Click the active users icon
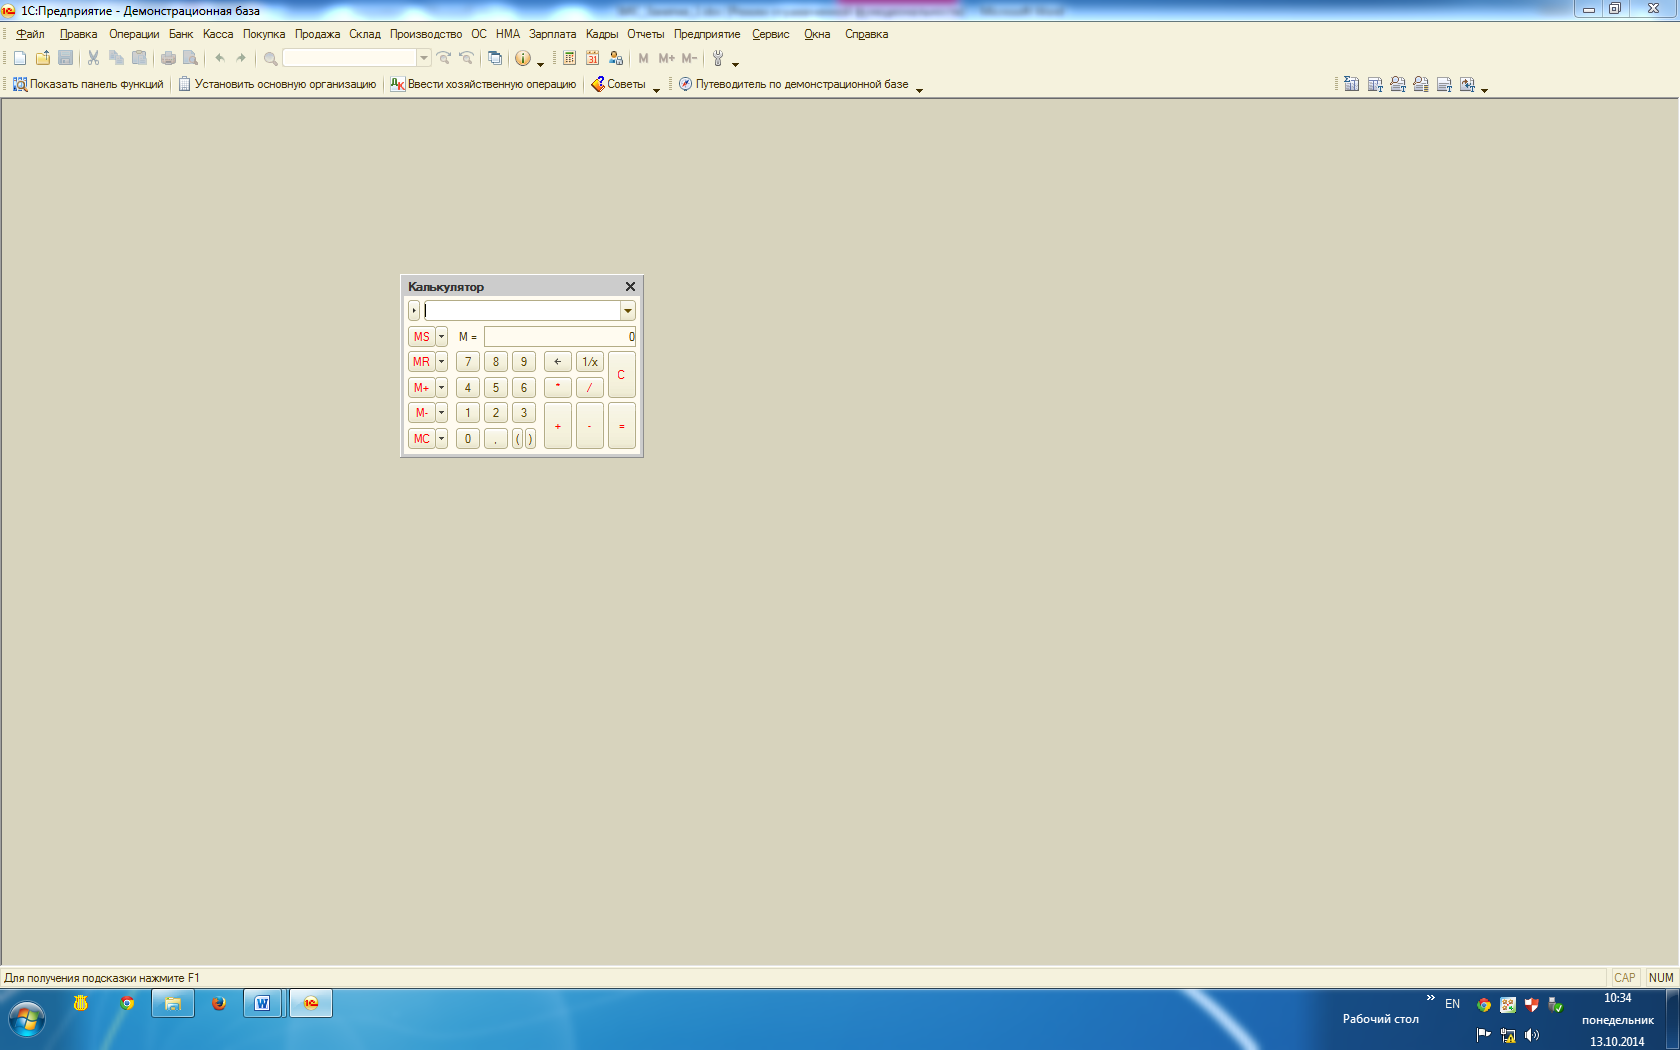 (616, 58)
